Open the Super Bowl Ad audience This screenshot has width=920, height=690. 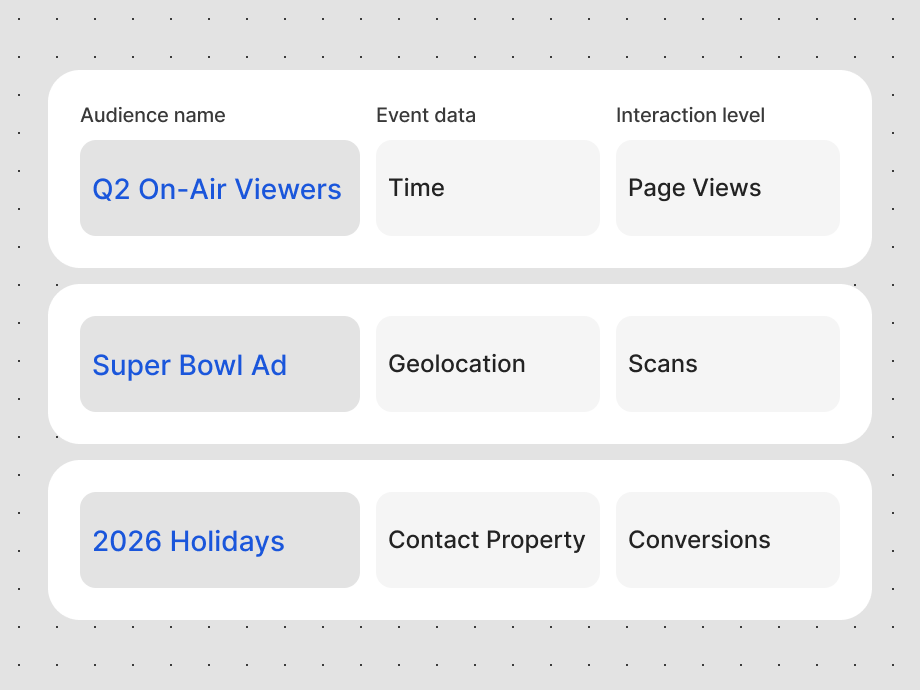click(x=219, y=364)
